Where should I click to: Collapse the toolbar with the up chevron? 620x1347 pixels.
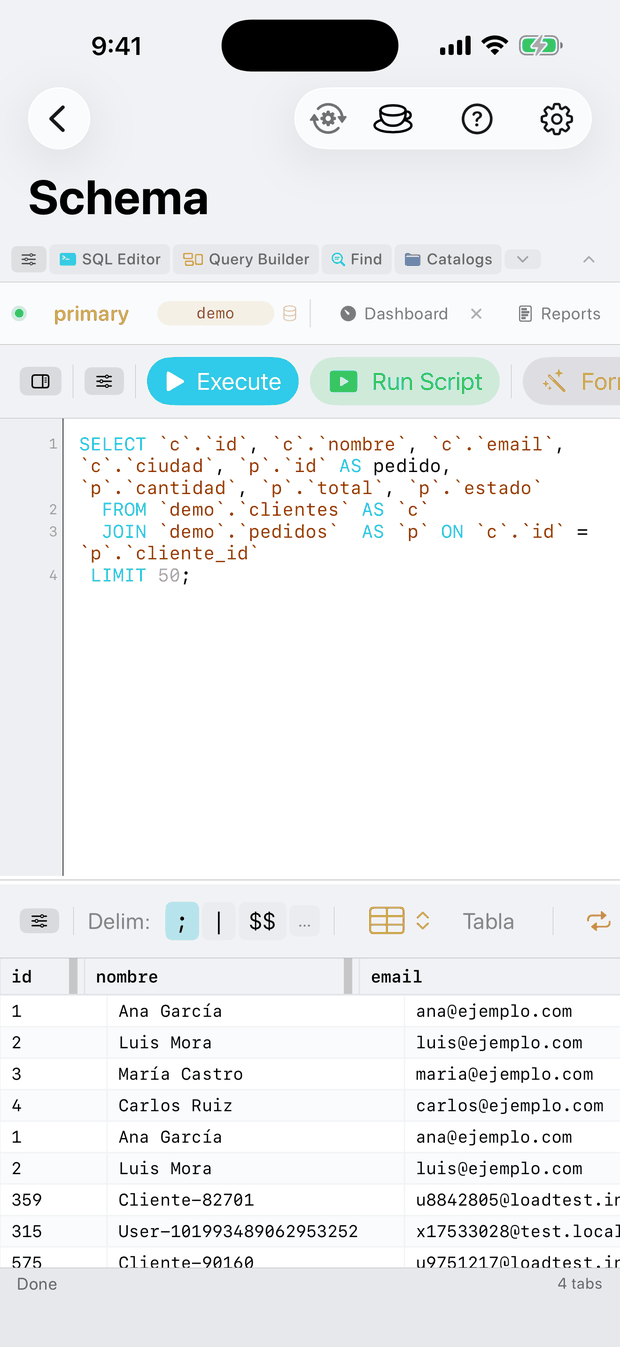point(589,259)
